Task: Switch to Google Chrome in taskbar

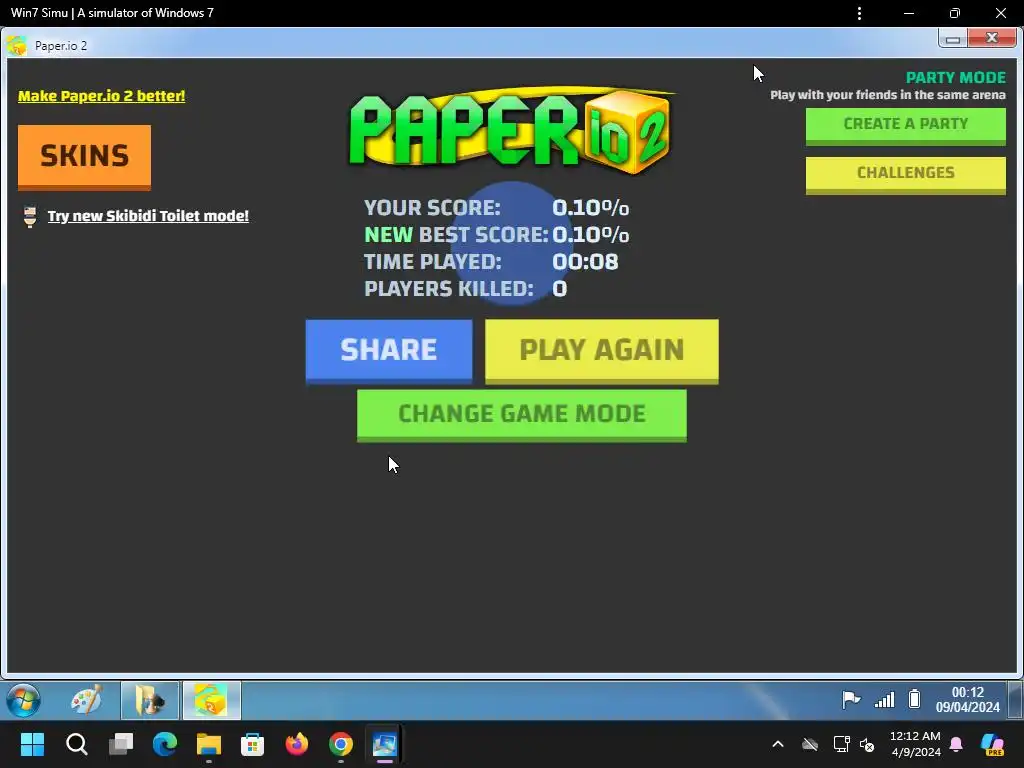Action: tap(340, 744)
